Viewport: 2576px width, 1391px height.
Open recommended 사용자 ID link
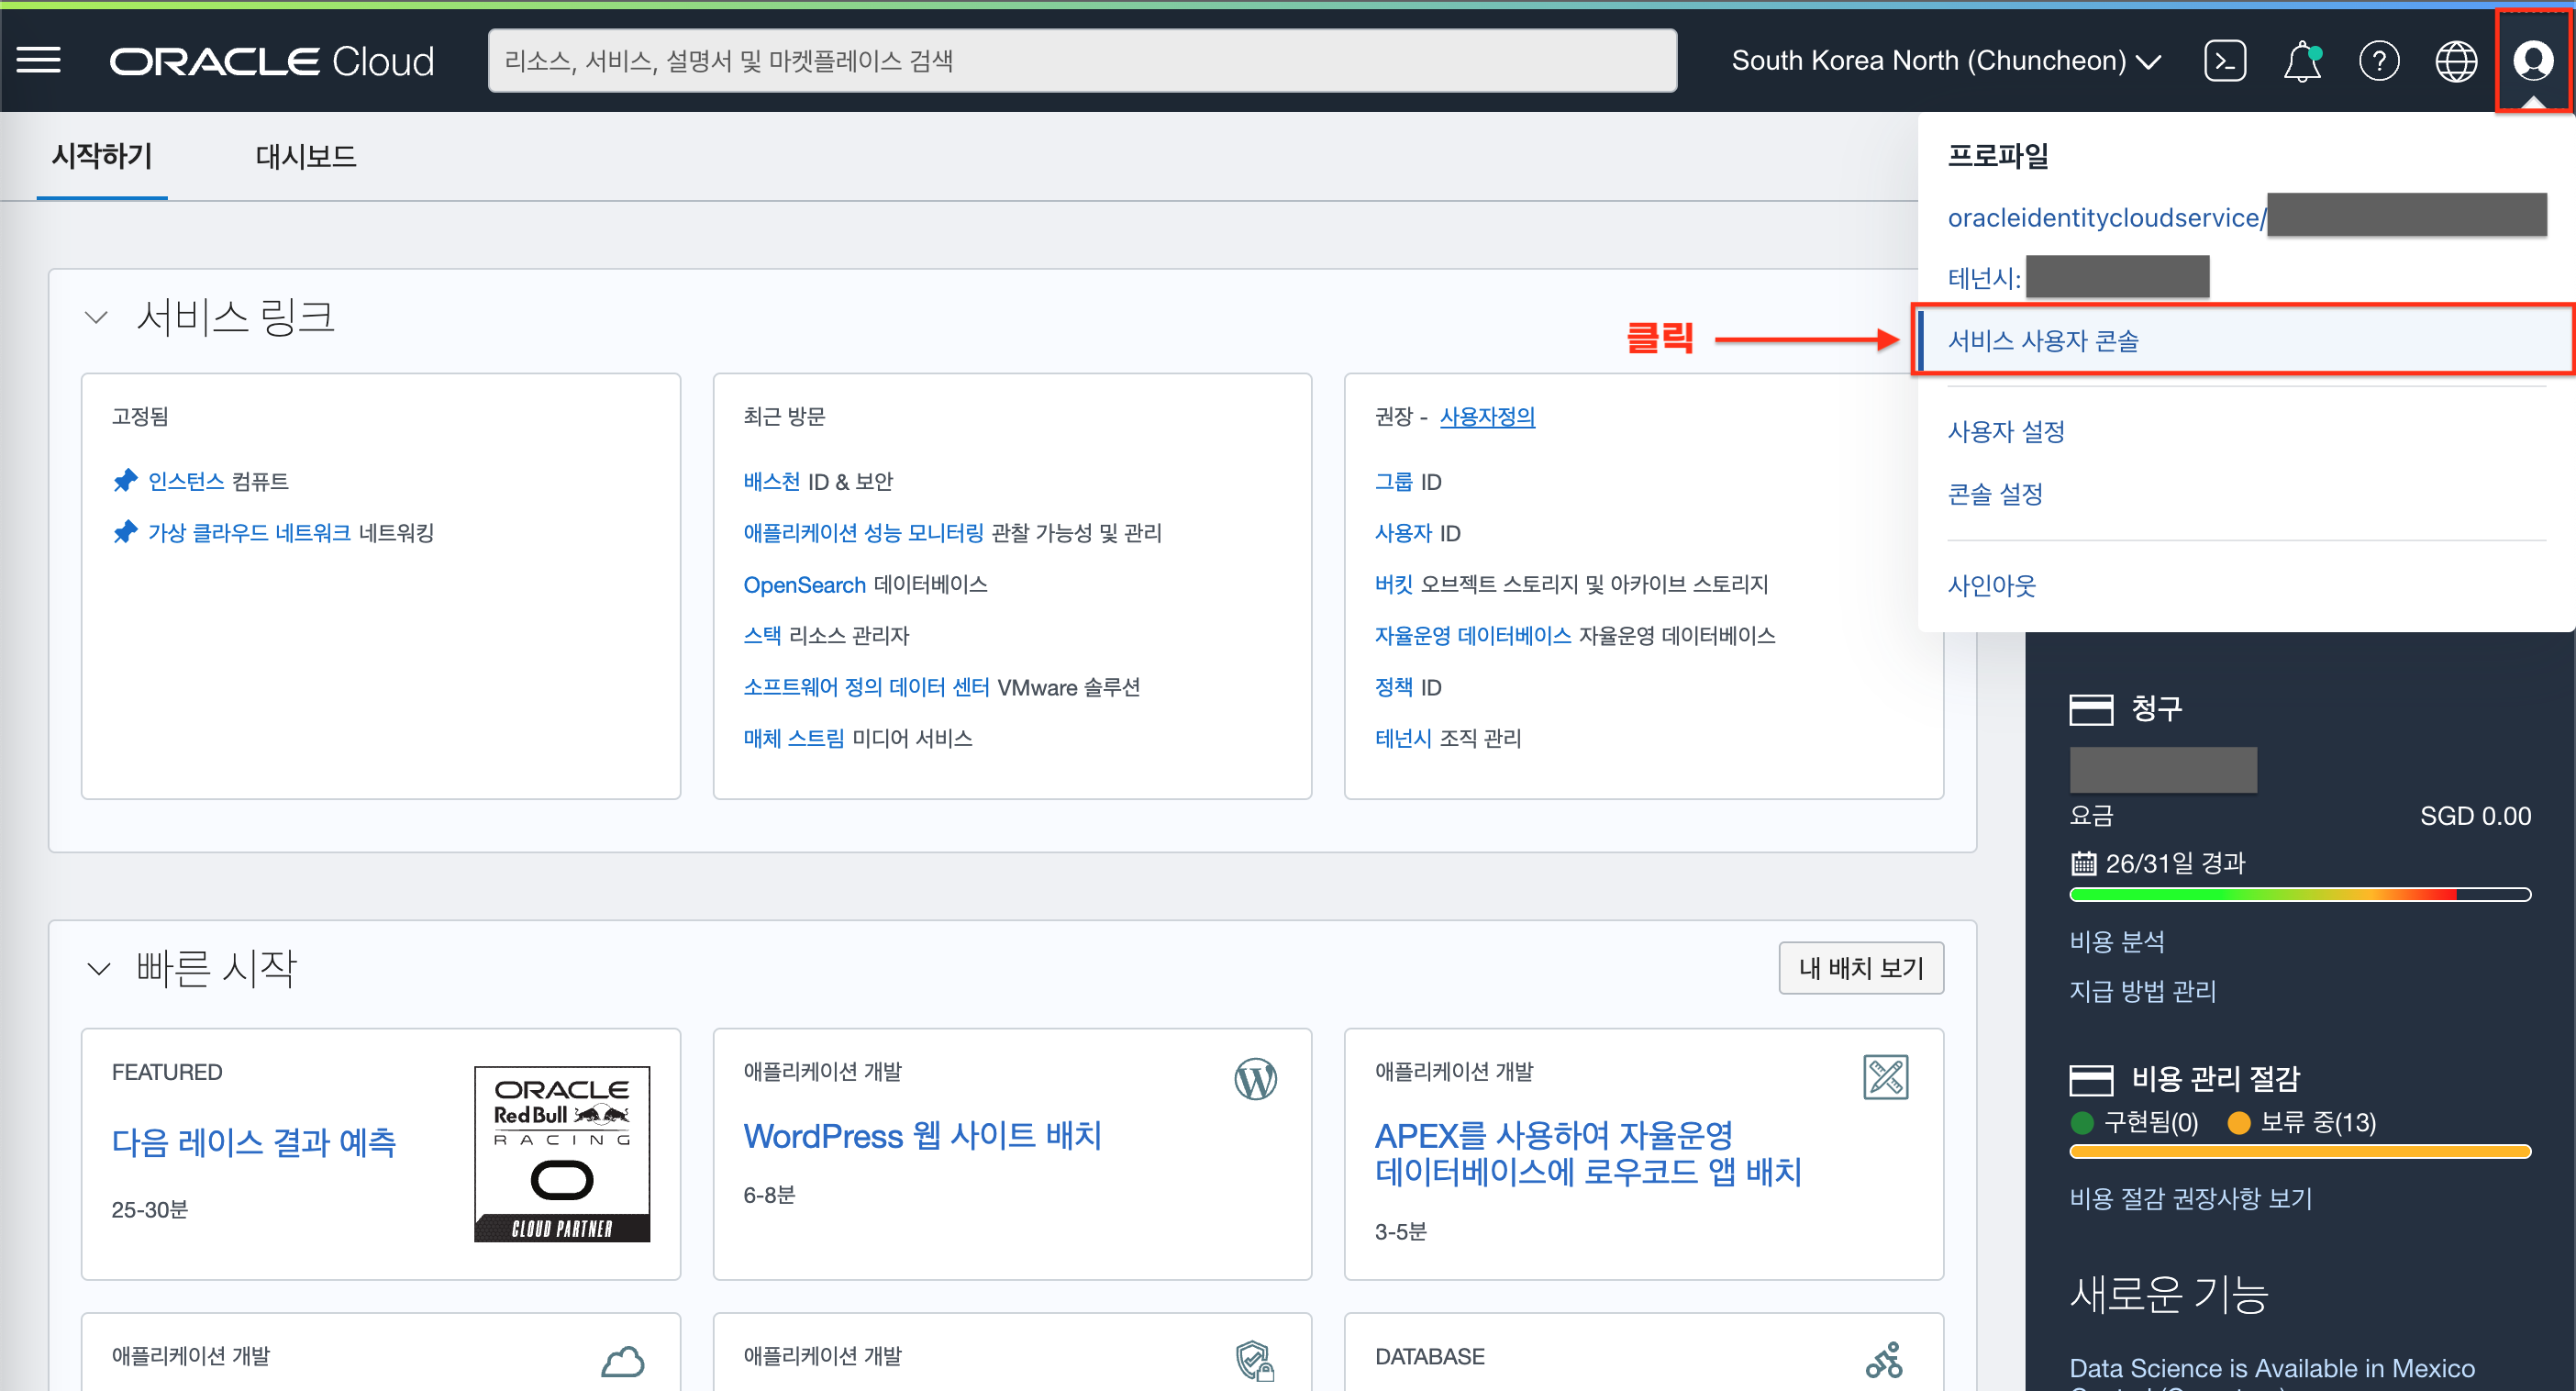(1404, 532)
